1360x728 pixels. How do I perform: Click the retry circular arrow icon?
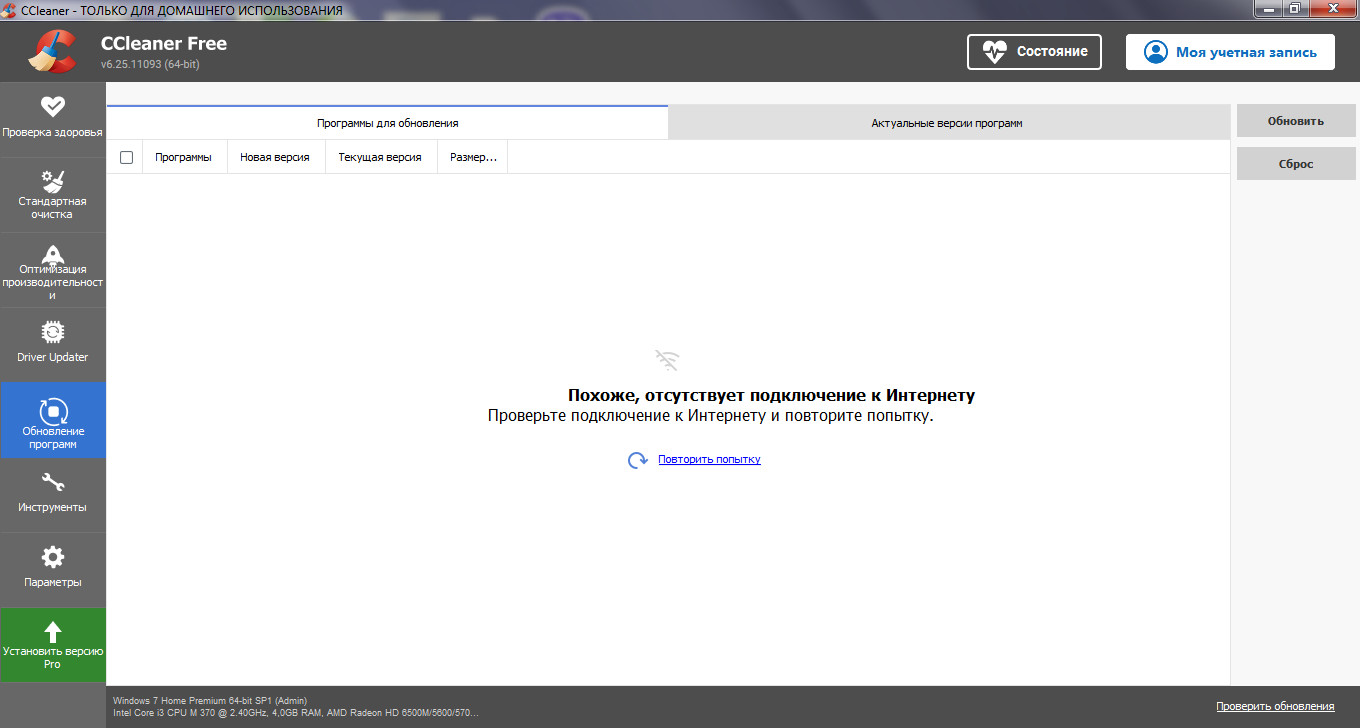[637, 460]
